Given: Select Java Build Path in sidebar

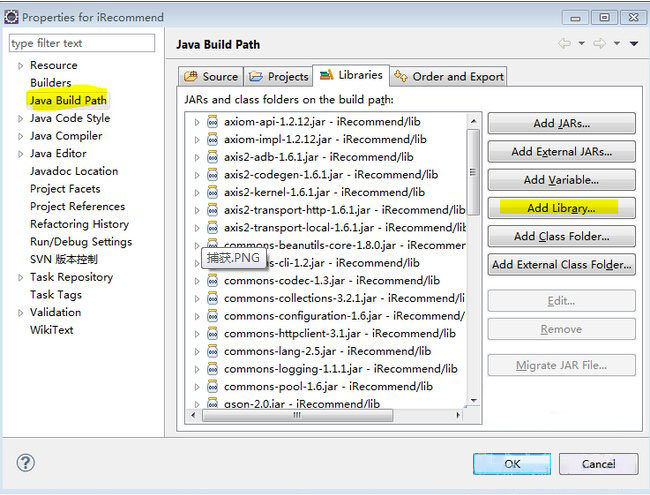Looking at the screenshot, I should point(68,100).
